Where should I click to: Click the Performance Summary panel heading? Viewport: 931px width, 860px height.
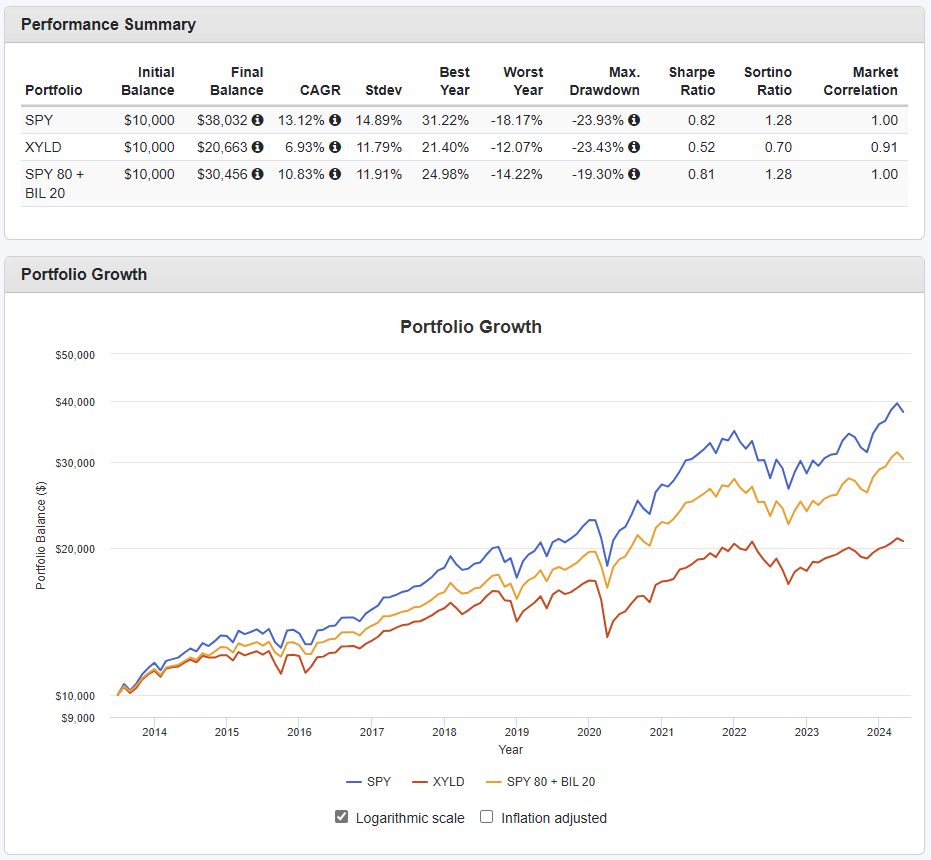(x=108, y=24)
